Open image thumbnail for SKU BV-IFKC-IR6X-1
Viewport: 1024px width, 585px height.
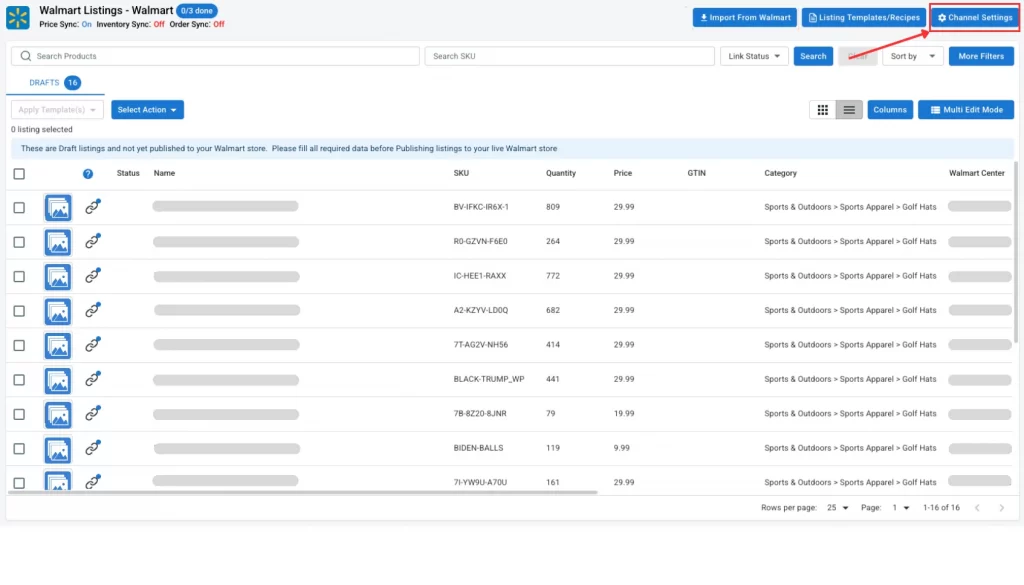point(58,208)
